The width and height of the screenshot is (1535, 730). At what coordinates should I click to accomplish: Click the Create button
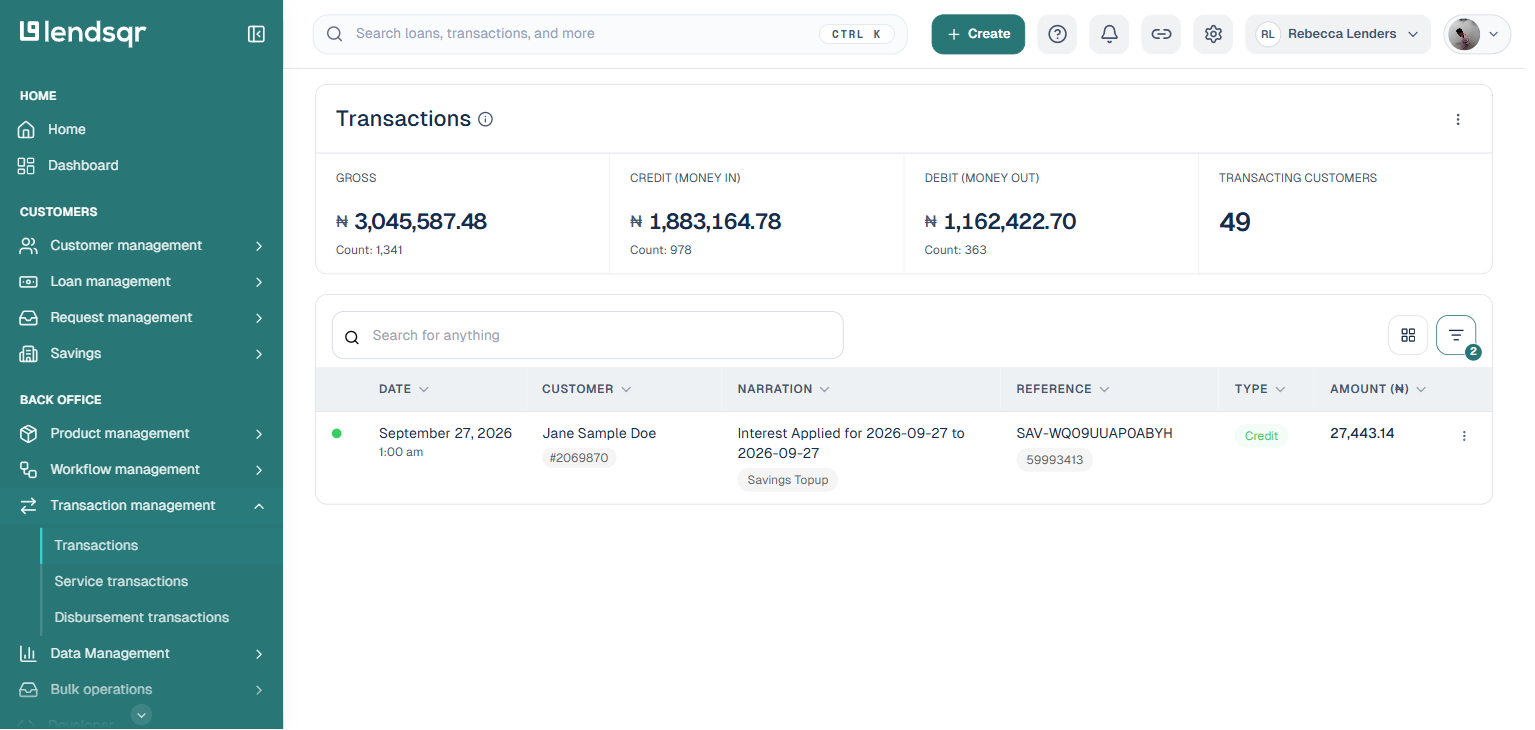tap(978, 34)
